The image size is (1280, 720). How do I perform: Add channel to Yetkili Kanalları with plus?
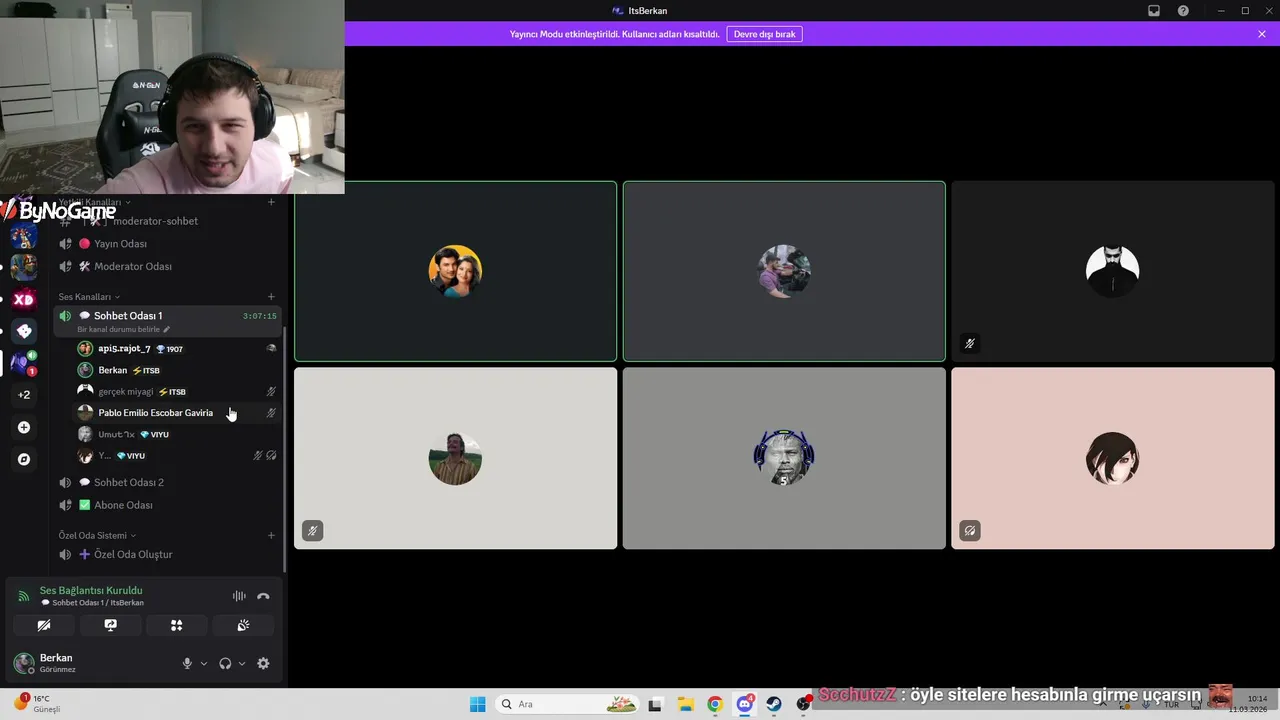pyautogui.click(x=271, y=202)
